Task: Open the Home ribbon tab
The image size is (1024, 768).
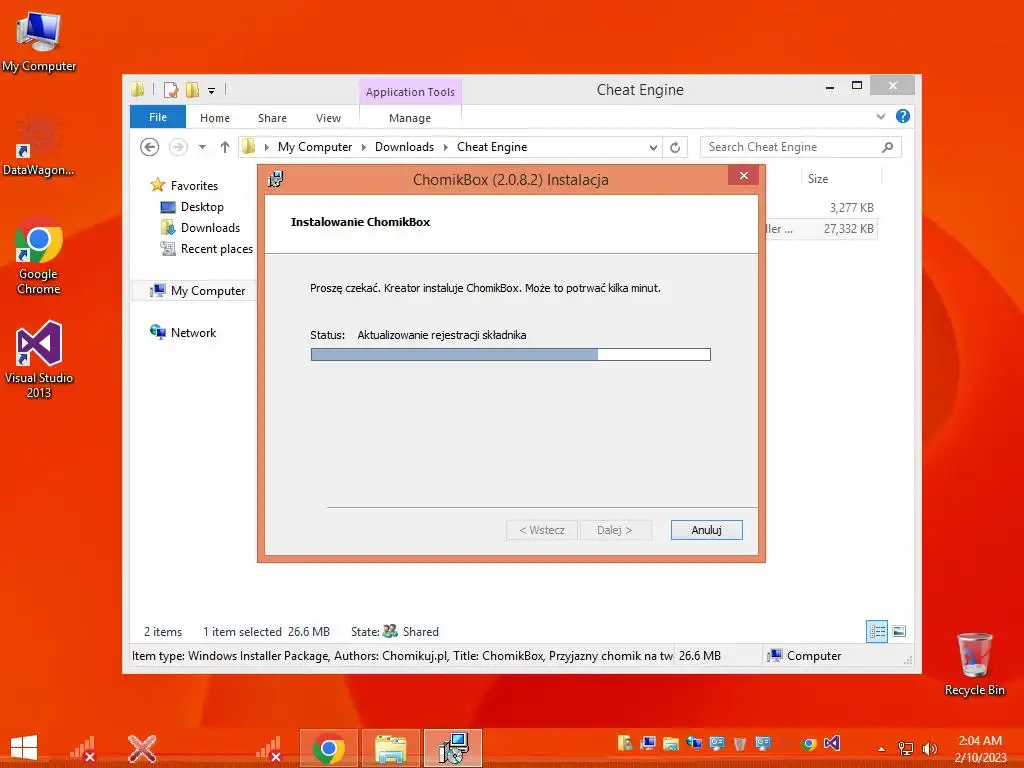Action: [215, 118]
